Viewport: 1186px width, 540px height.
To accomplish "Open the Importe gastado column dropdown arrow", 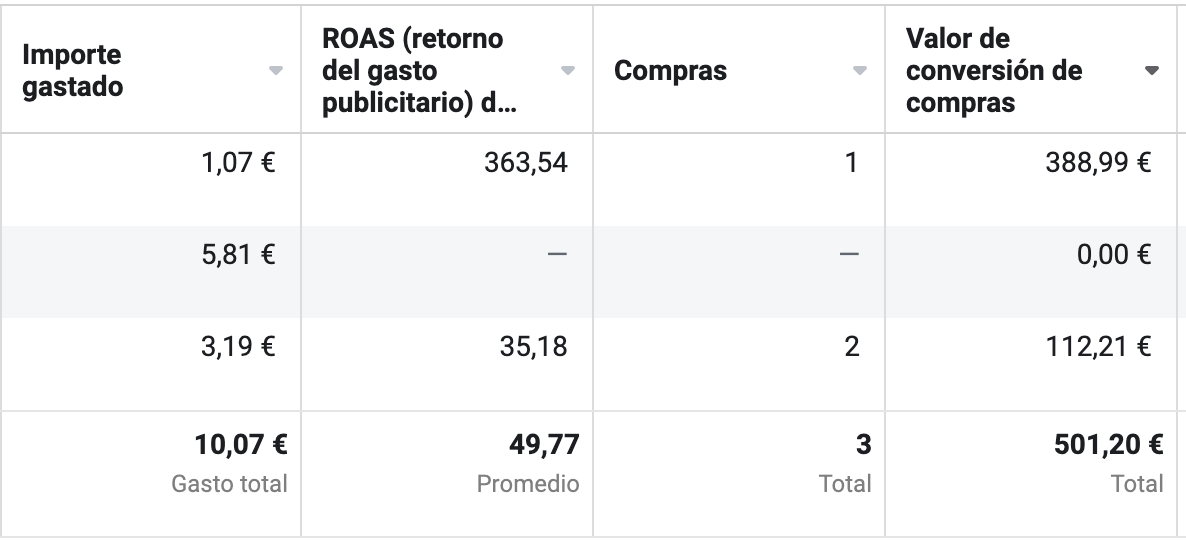I will coord(276,70).
